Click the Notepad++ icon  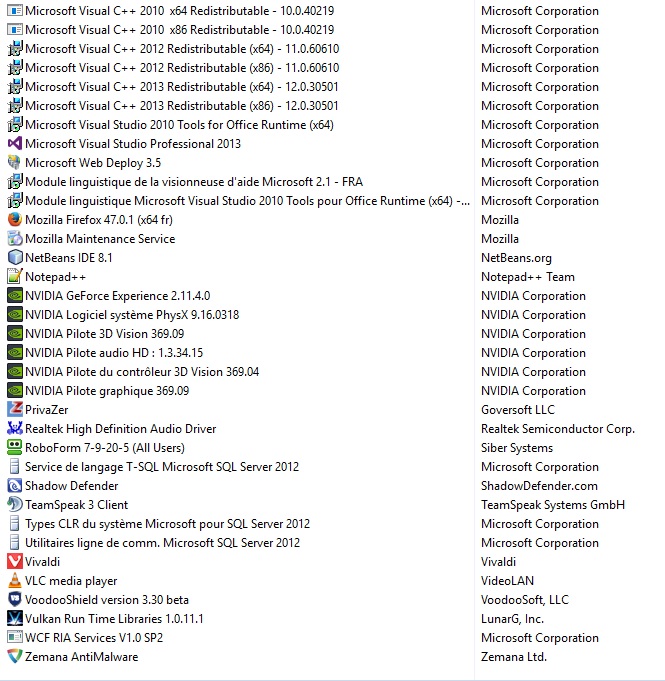(15, 276)
